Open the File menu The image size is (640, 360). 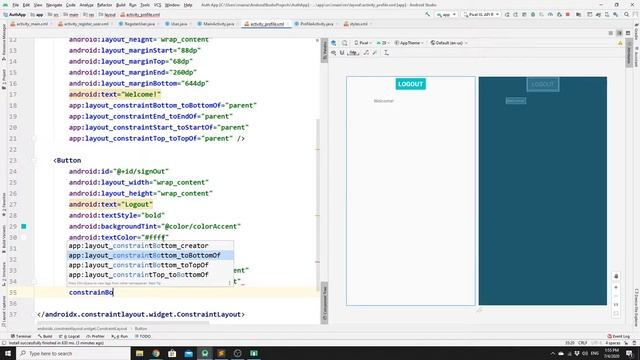coord(16,5)
